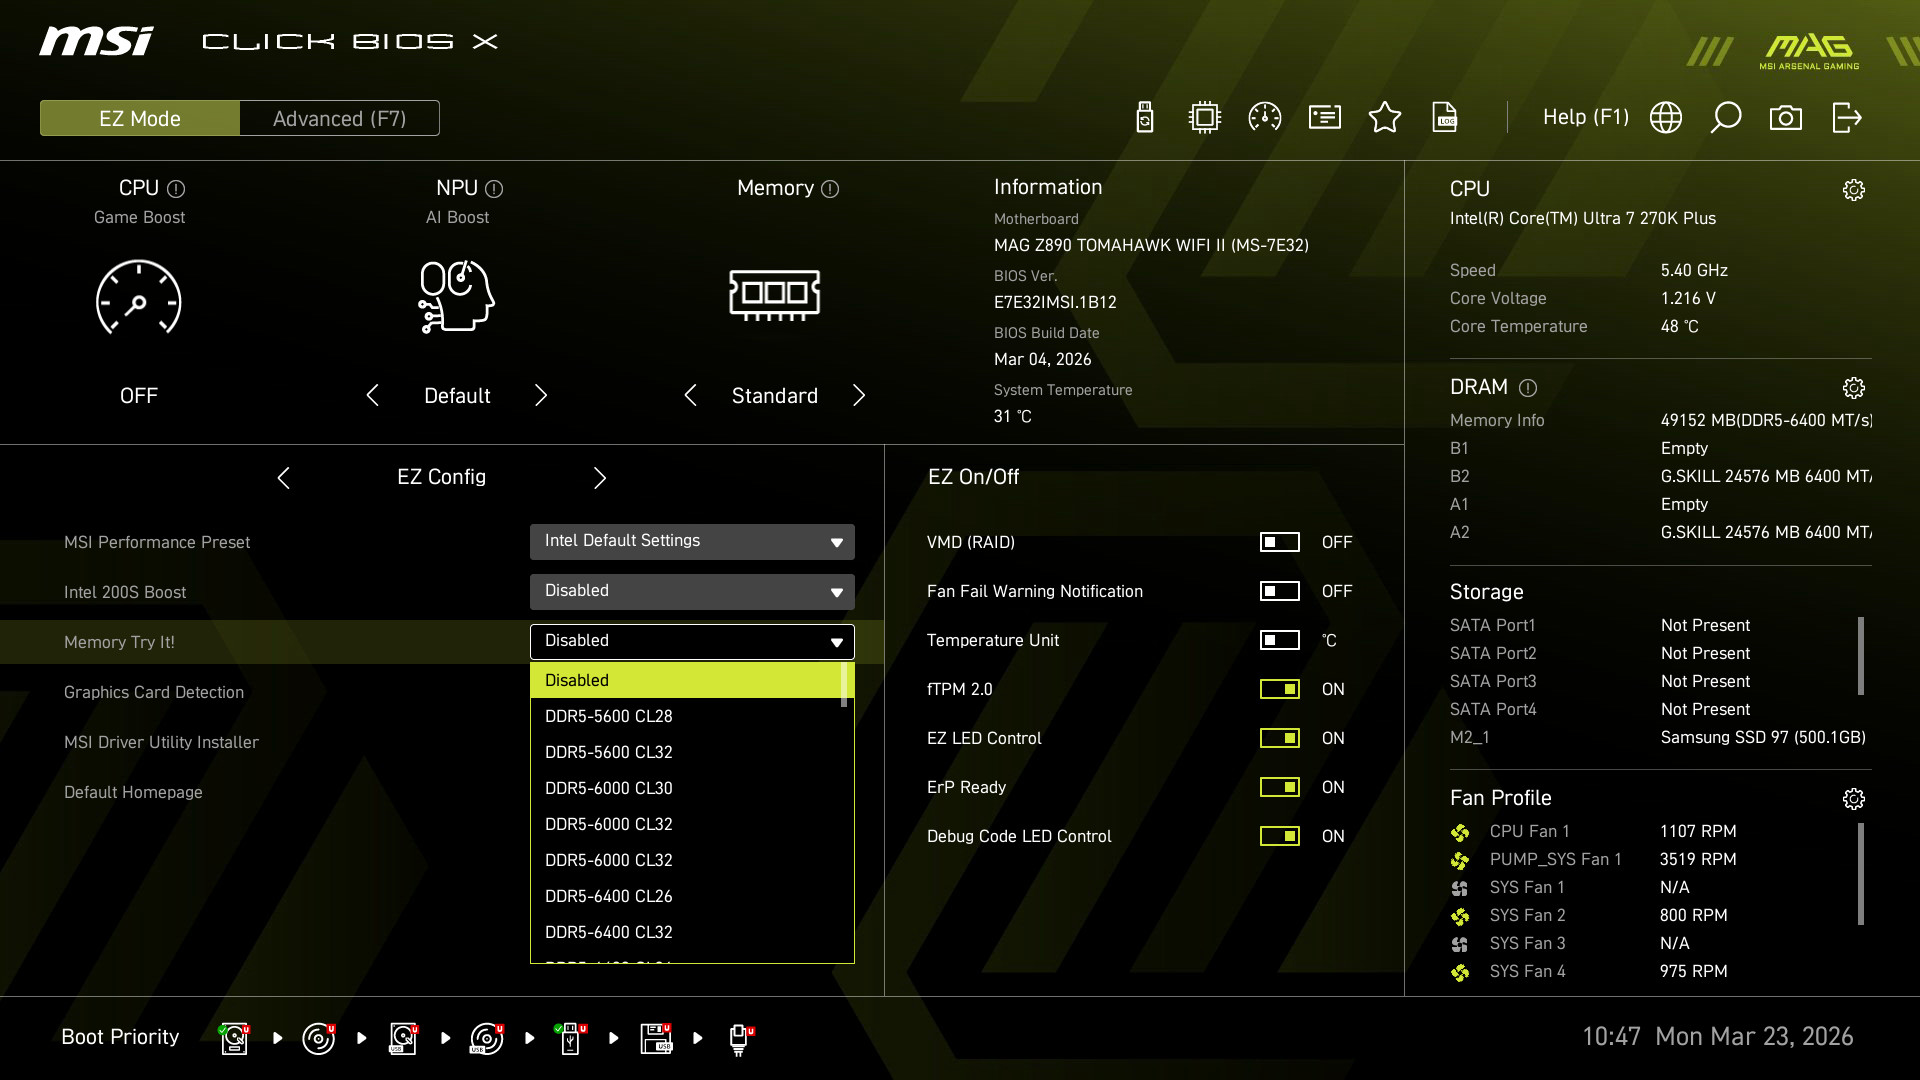Click next arrow beside Memory Standard
This screenshot has height=1080, width=1920.
(x=859, y=396)
